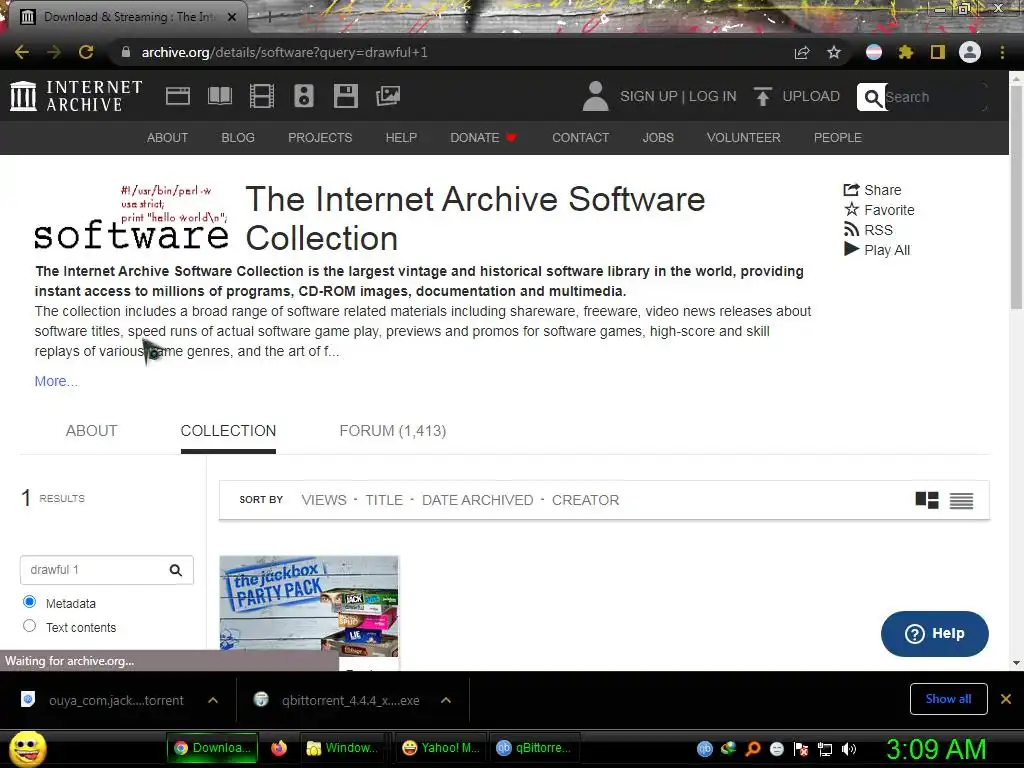The image size is (1024, 768).
Task: Switch to tile grid view
Action: [927, 500]
